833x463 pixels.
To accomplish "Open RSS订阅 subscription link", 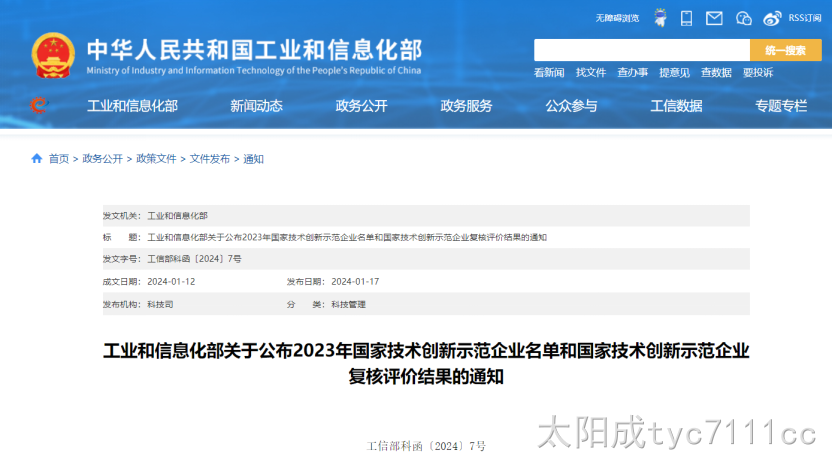I will (805, 19).
